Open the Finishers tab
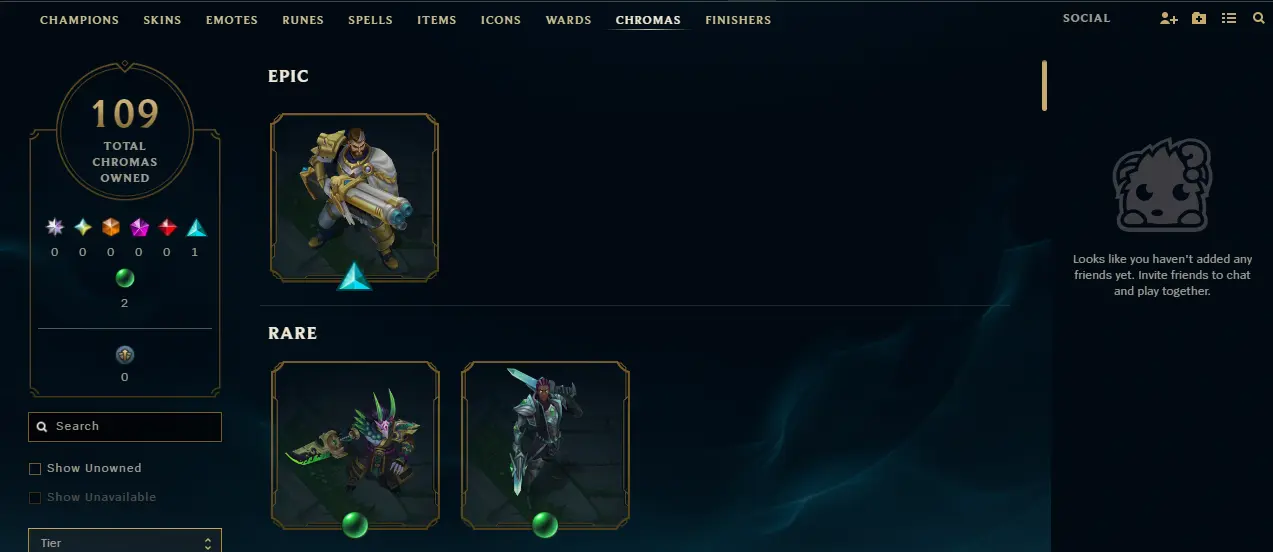The width and height of the screenshot is (1273, 552). pos(738,20)
